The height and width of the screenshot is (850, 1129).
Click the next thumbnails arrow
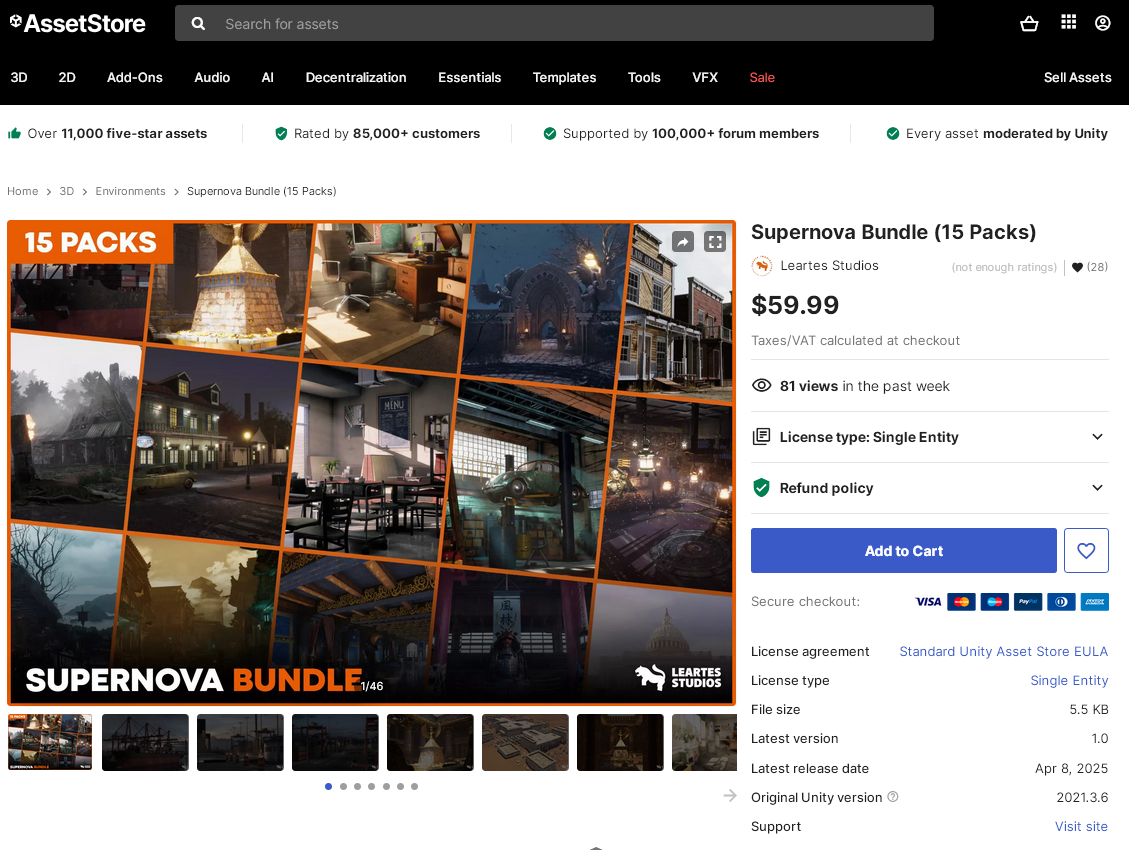coord(729,795)
